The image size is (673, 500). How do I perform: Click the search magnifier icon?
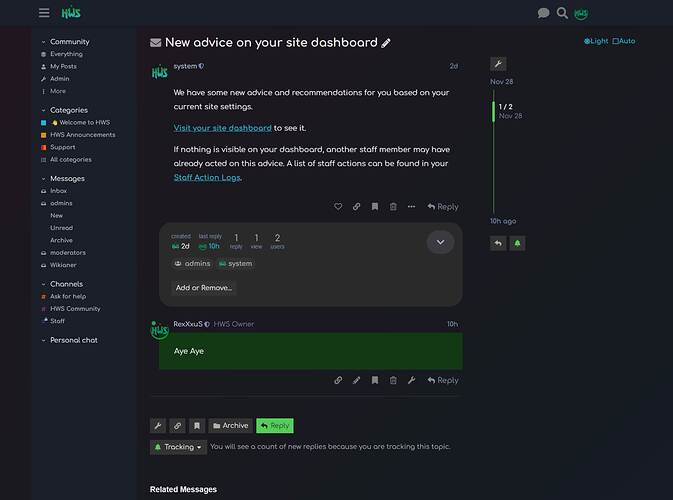(x=562, y=13)
